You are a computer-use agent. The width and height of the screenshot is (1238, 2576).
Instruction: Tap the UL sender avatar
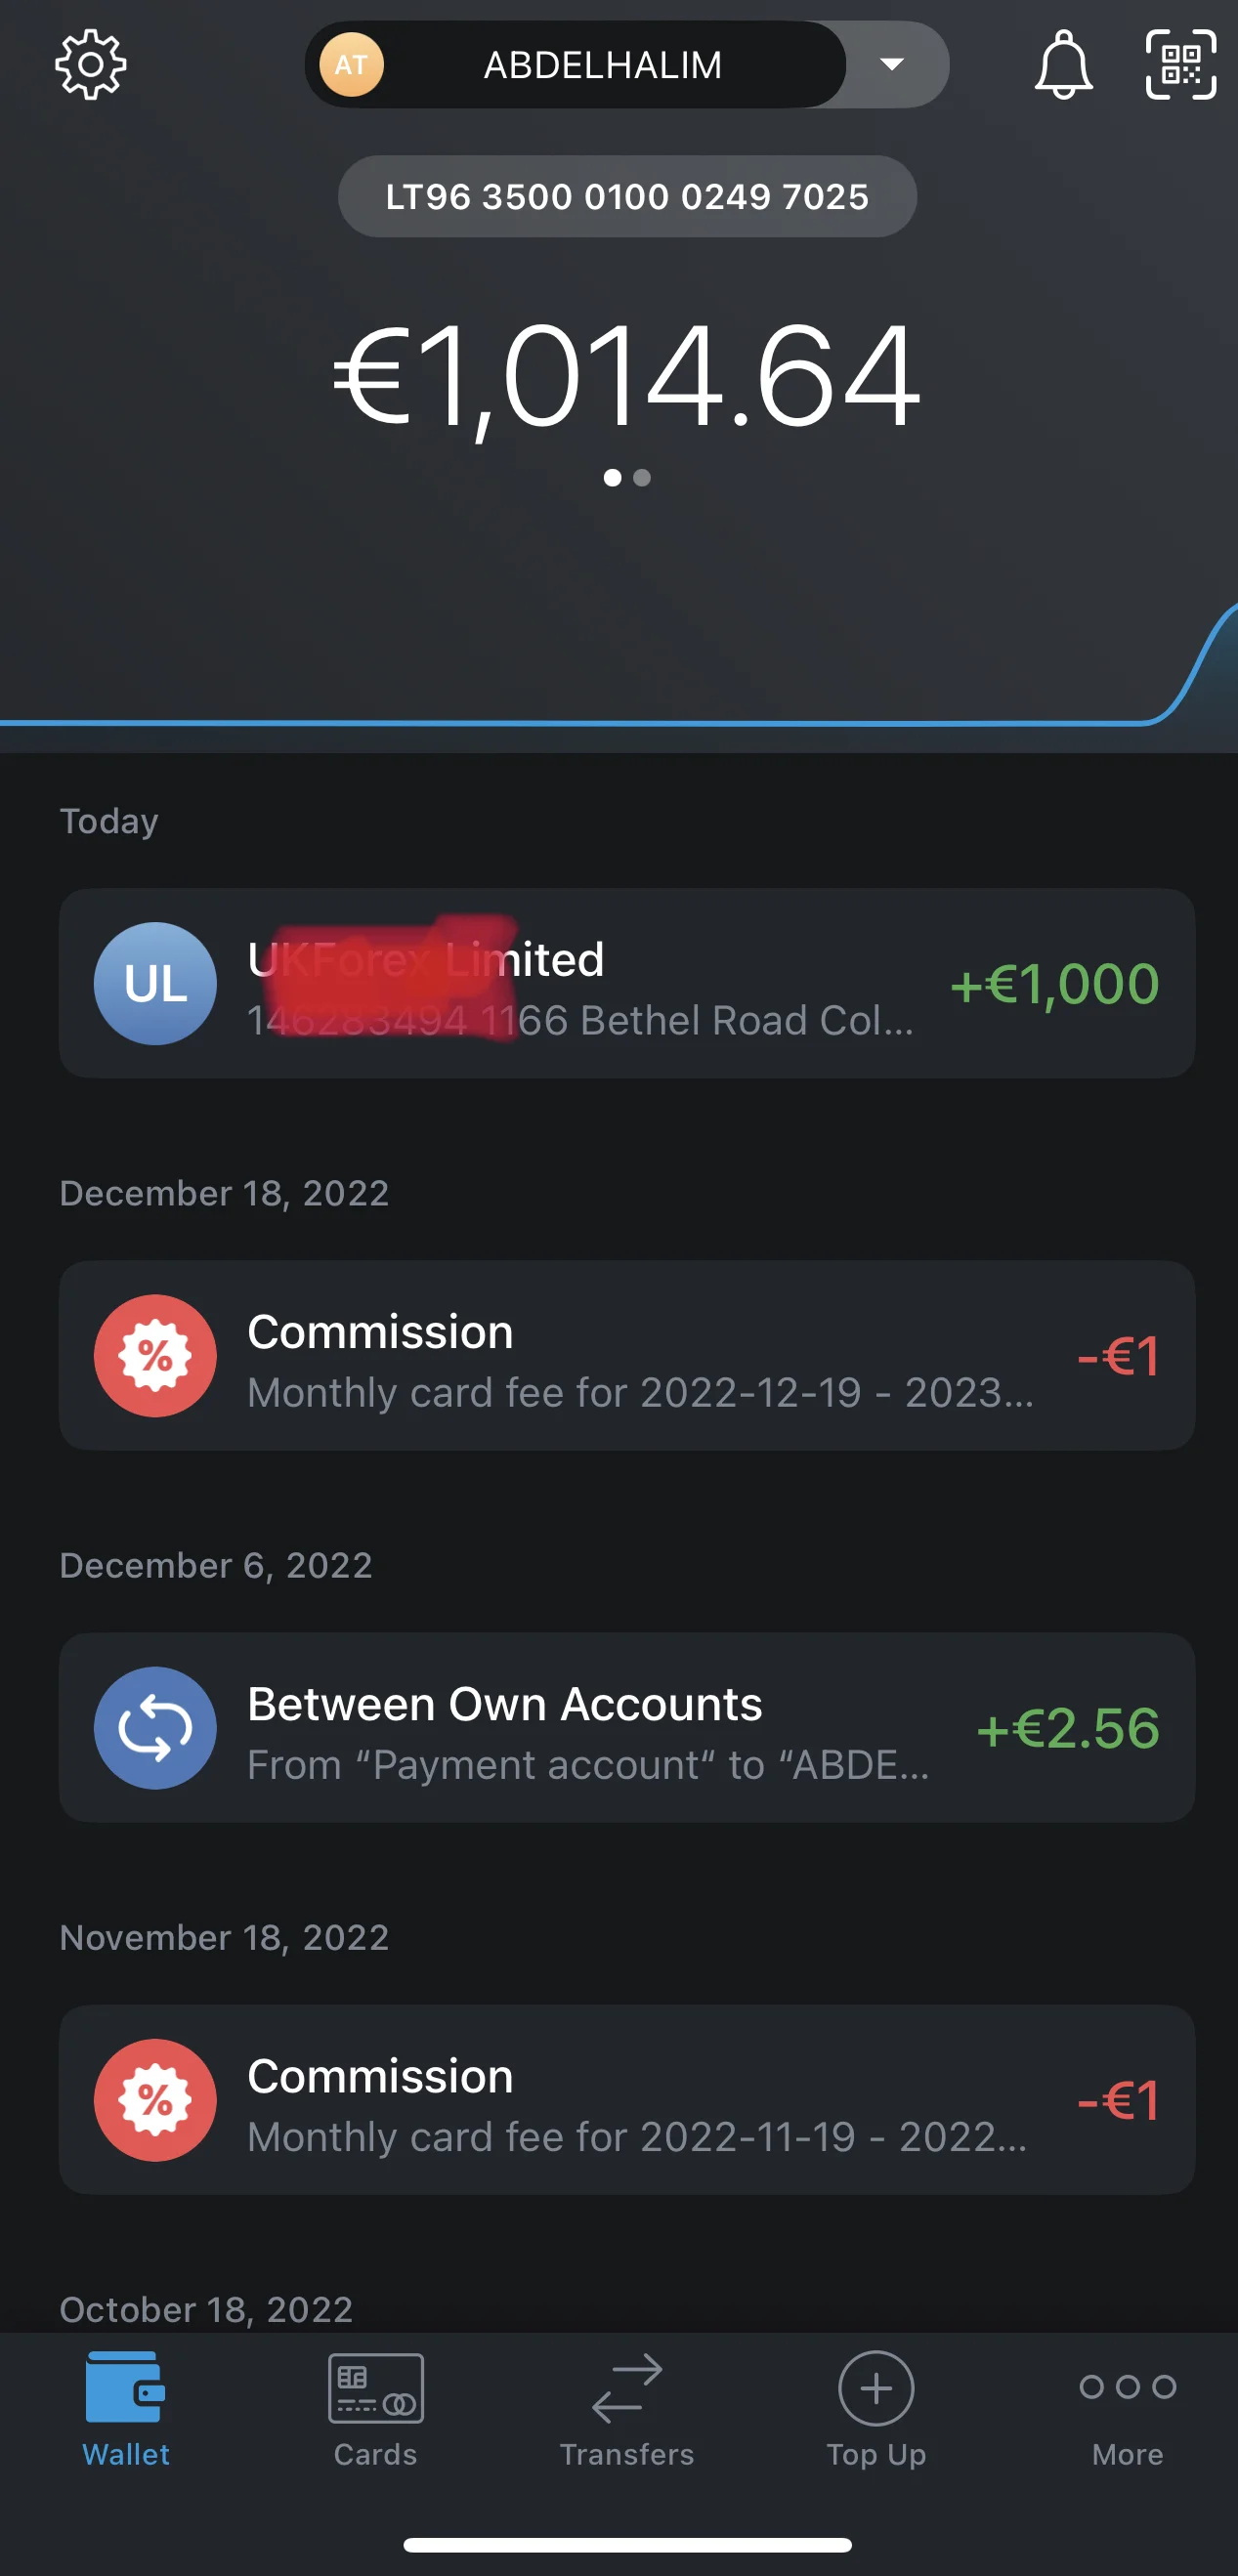[155, 983]
